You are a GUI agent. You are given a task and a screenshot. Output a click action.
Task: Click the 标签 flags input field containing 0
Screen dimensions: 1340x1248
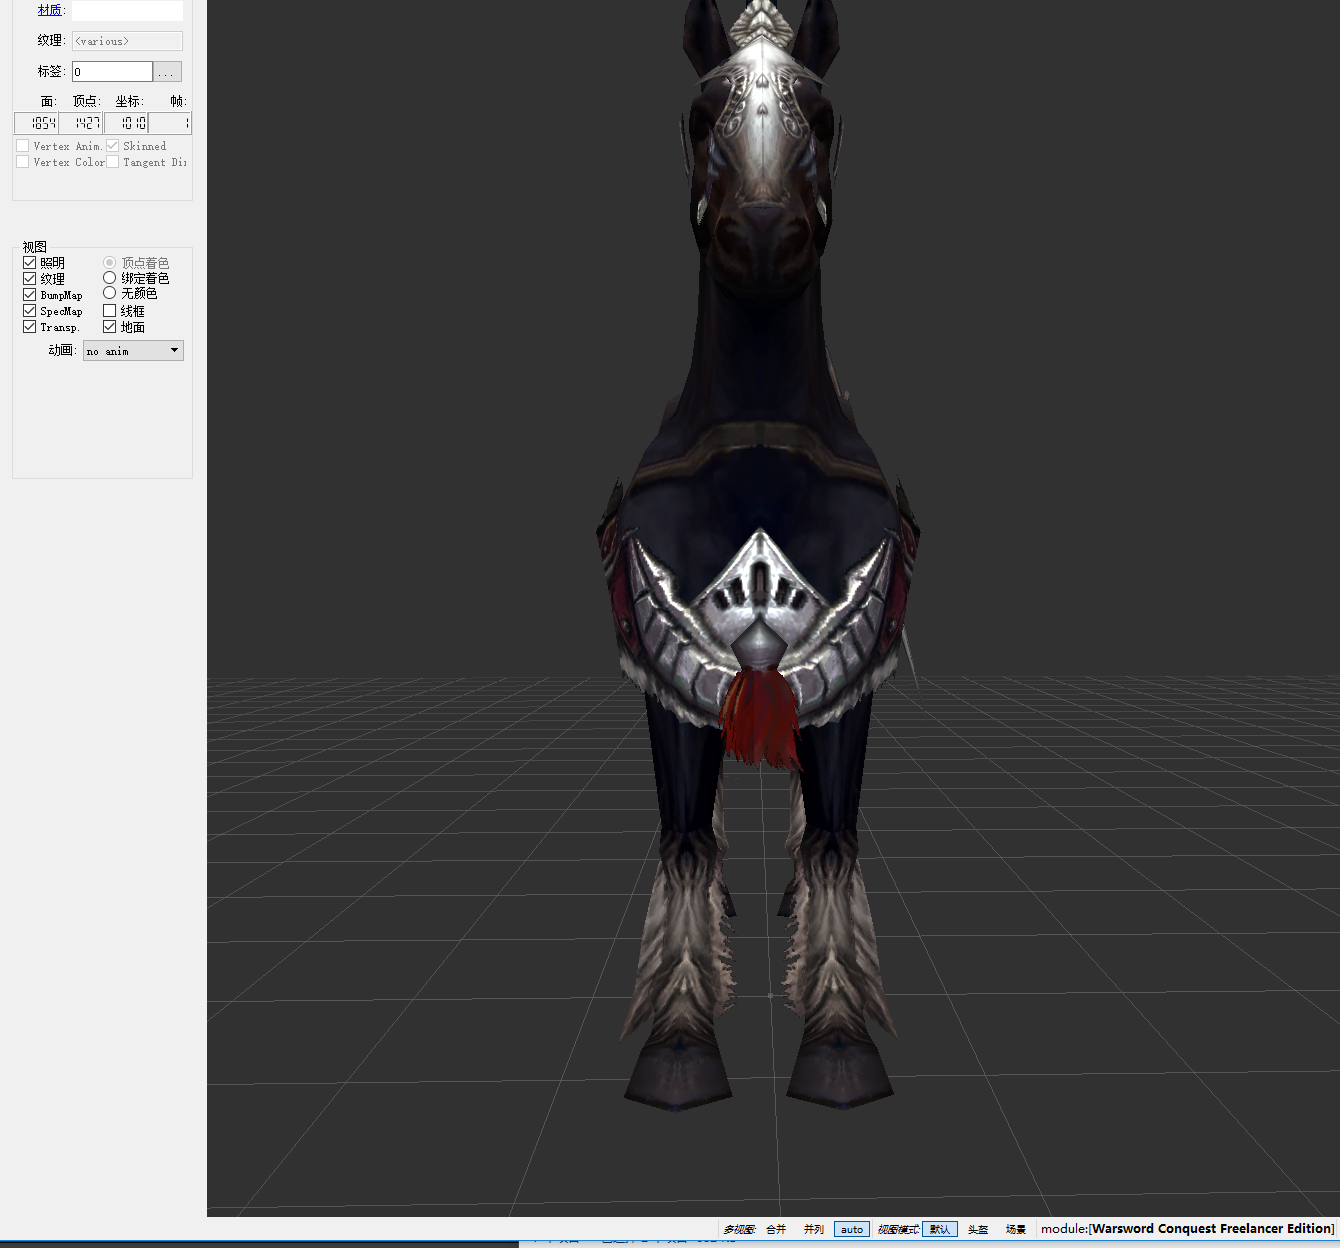click(x=112, y=72)
